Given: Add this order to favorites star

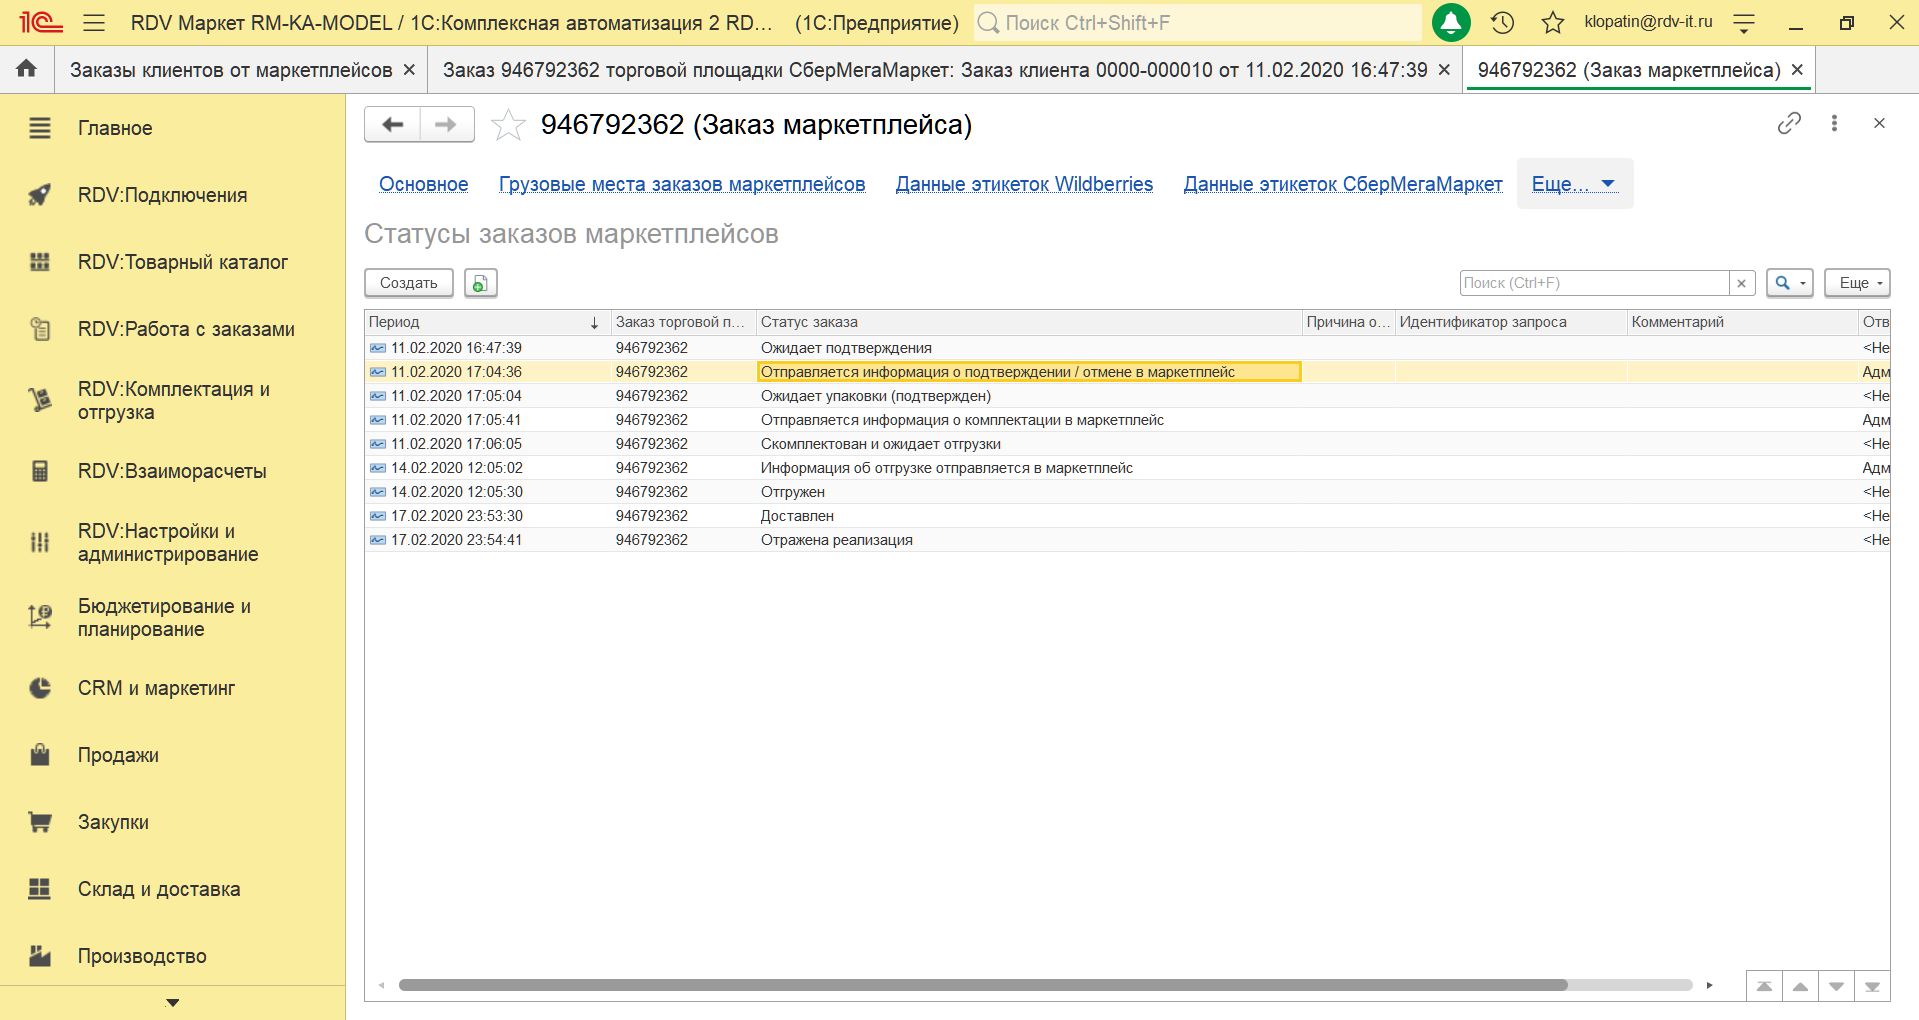Looking at the screenshot, I should pos(508,125).
